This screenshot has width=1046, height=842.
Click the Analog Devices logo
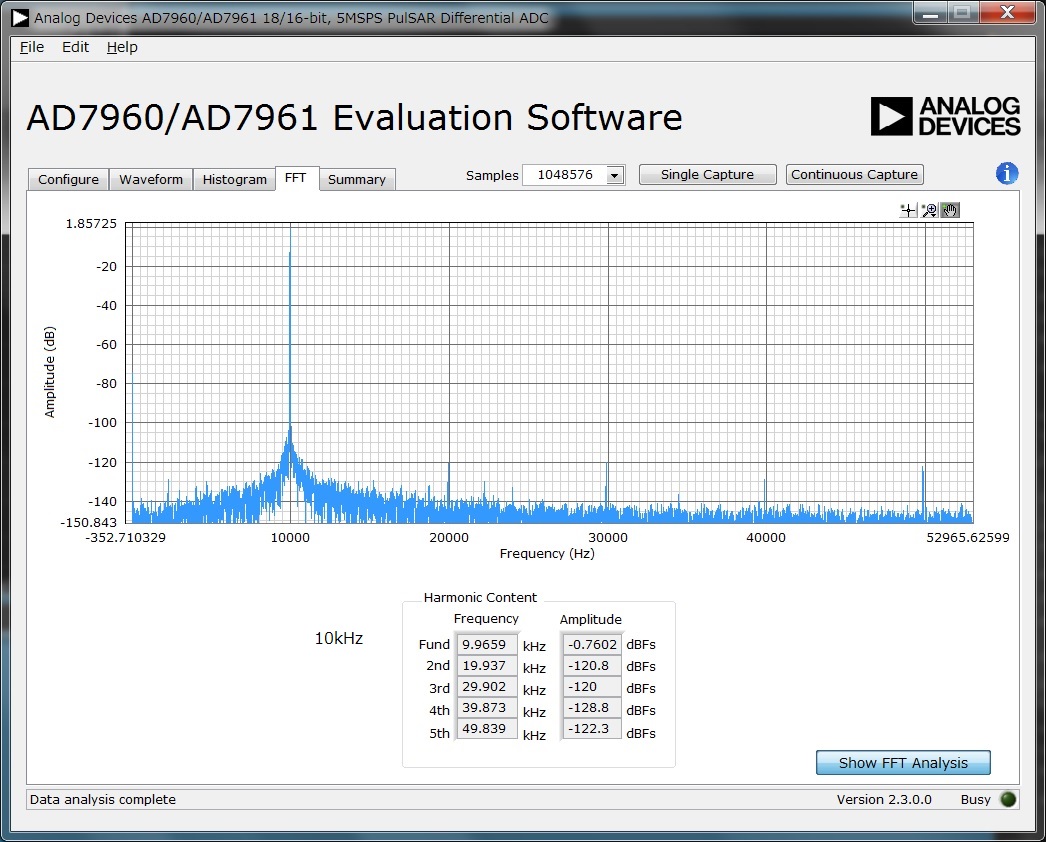pos(945,117)
